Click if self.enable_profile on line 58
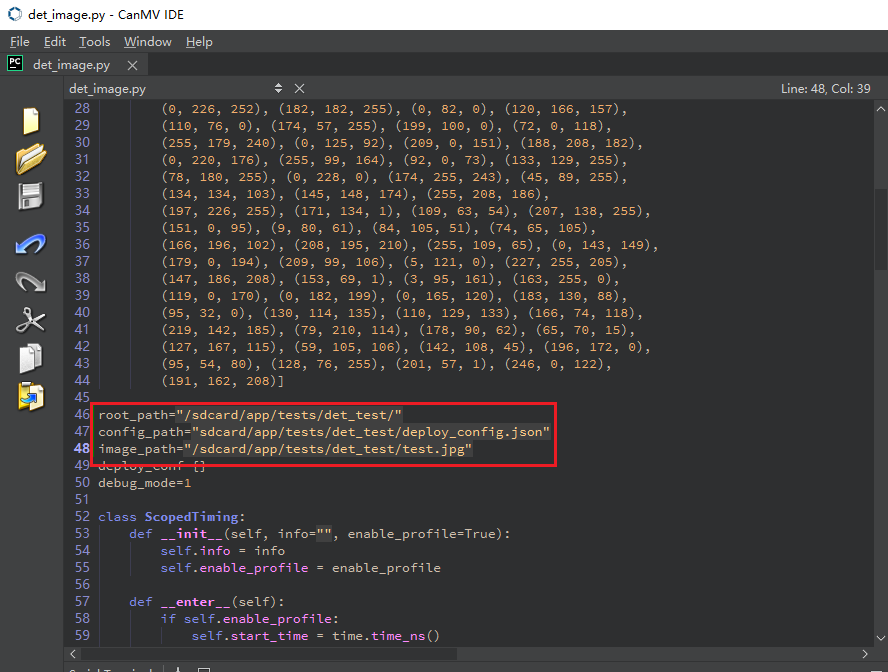Image resolution: width=888 pixels, height=672 pixels. [249, 619]
